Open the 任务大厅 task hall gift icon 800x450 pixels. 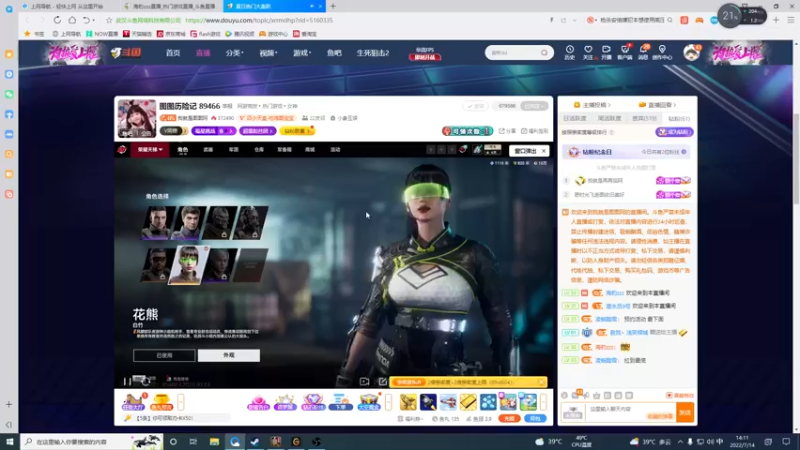133,402
